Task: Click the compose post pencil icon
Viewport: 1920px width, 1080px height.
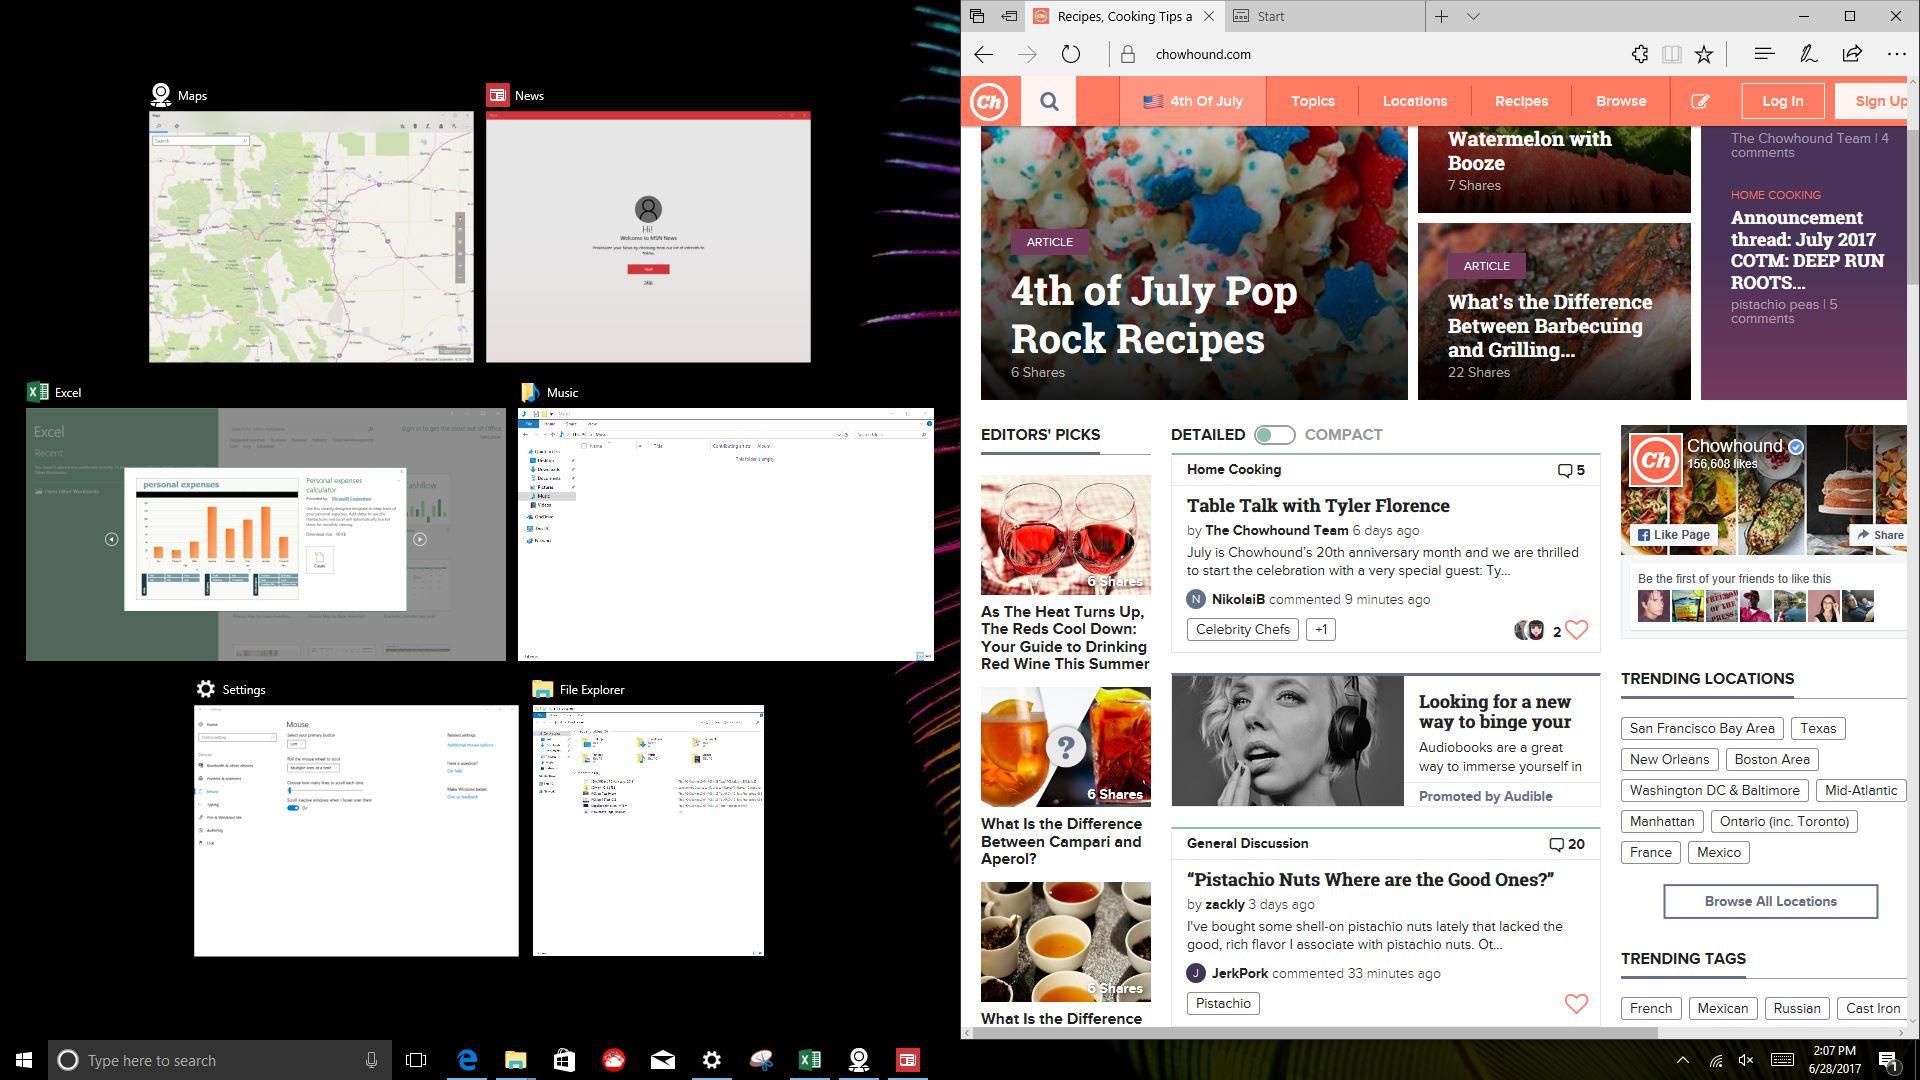Action: click(x=1700, y=101)
